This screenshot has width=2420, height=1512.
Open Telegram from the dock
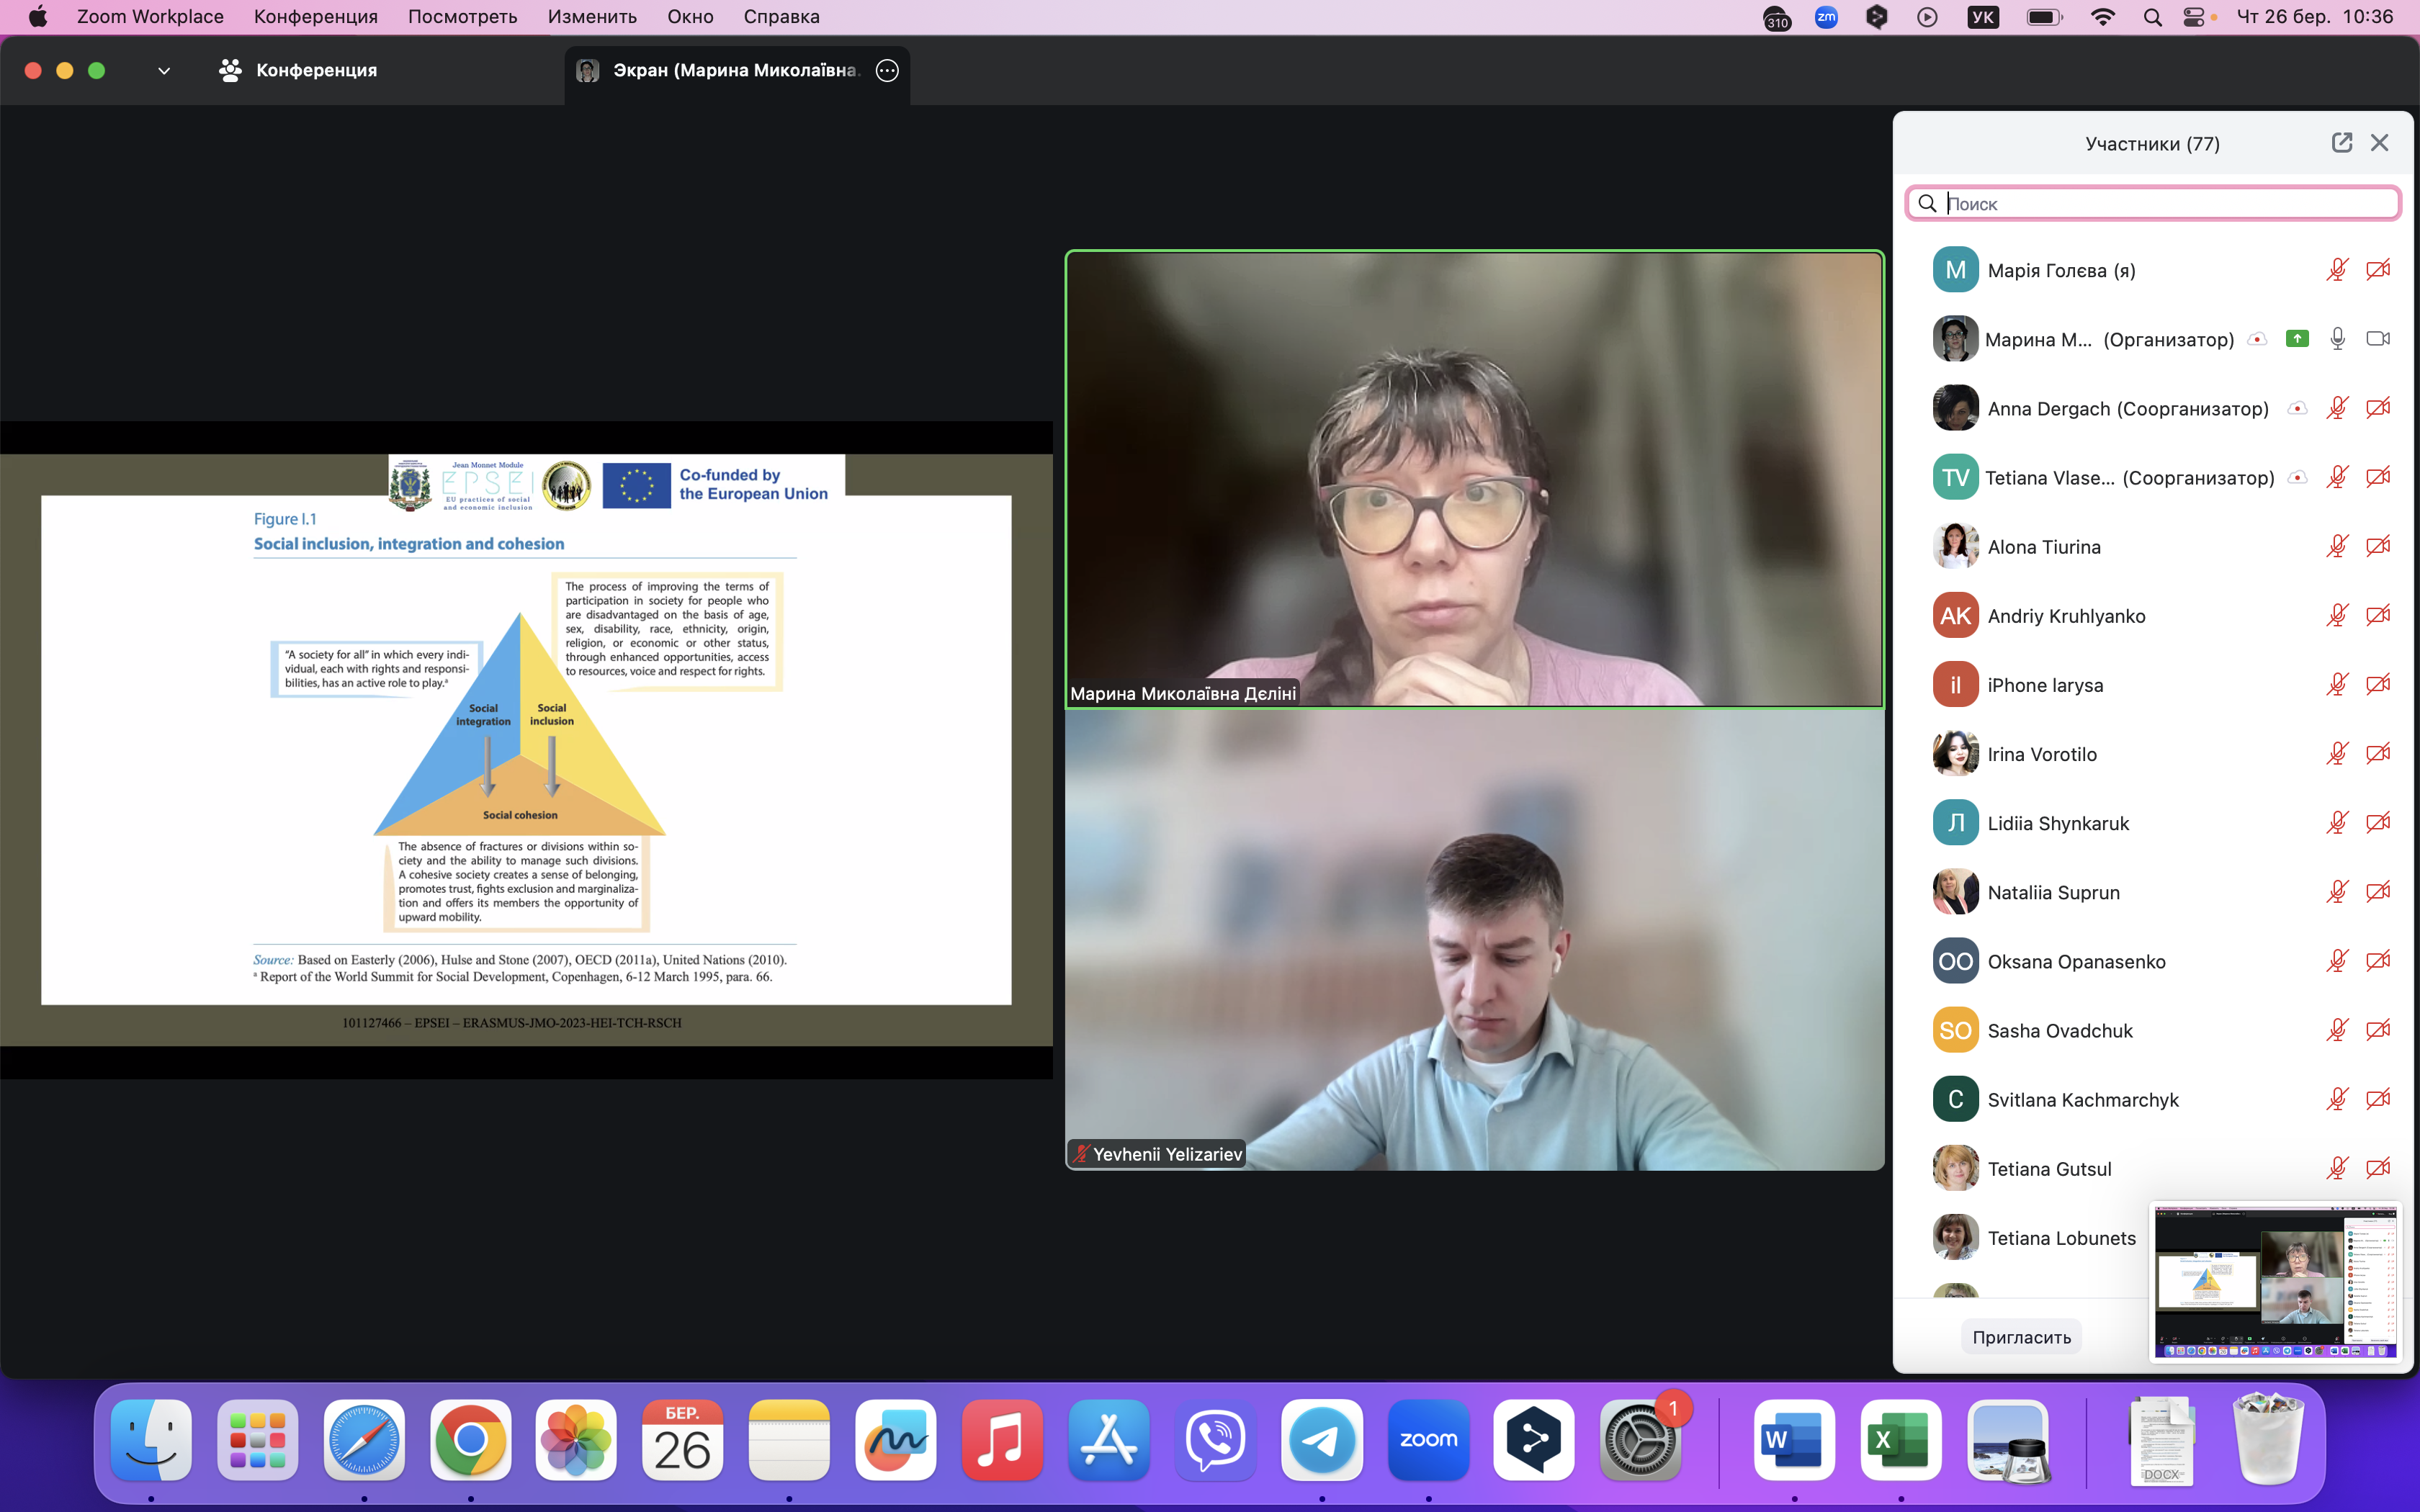(1322, 1440)
